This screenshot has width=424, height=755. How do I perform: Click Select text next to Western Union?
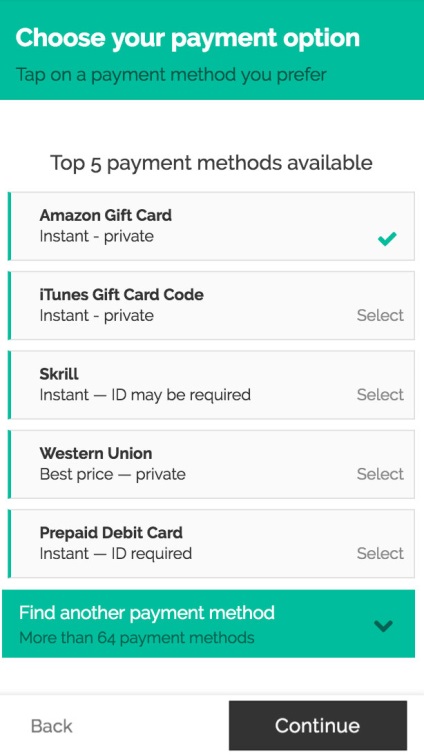pos(380,474)
